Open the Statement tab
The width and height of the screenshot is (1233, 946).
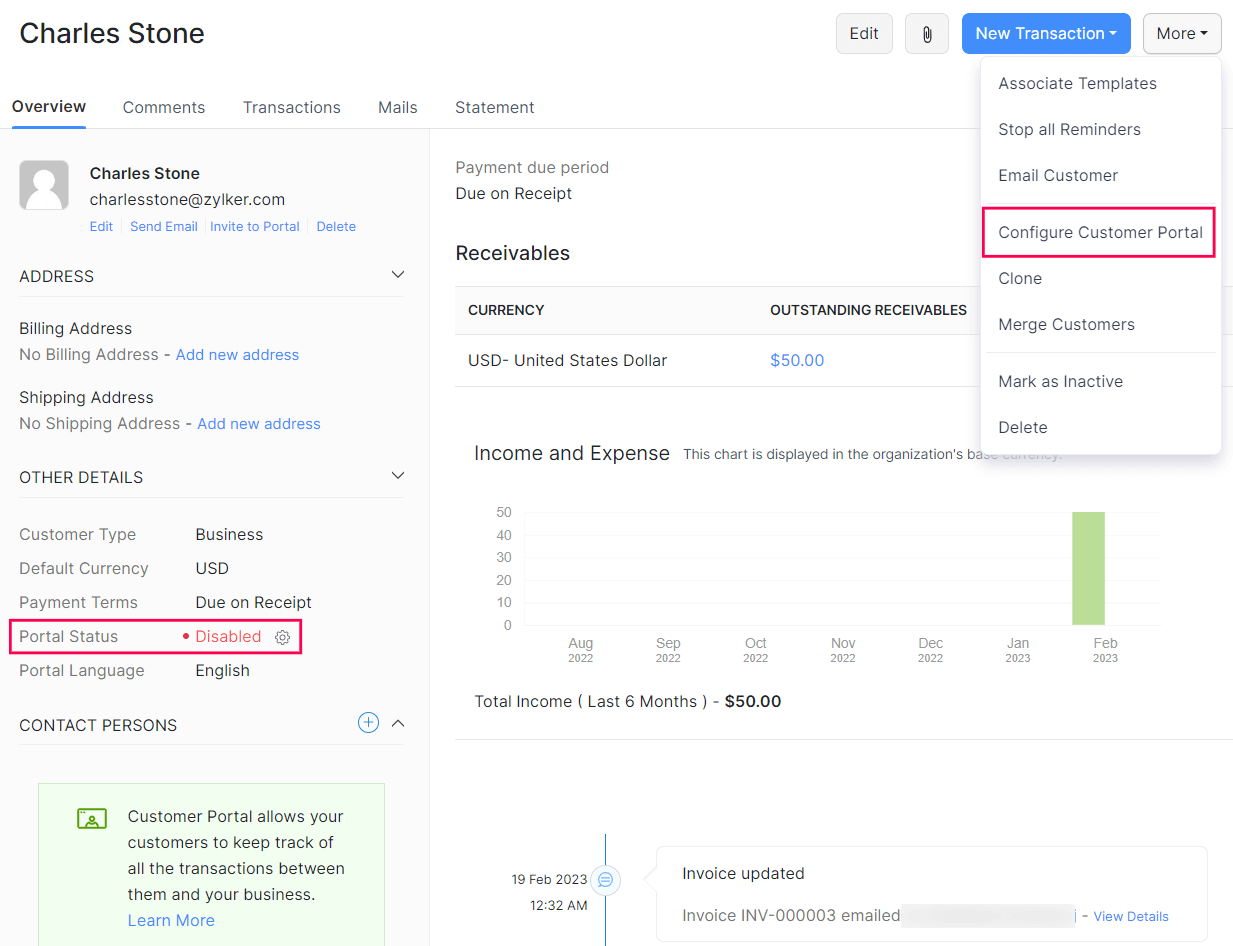point(494,107)
